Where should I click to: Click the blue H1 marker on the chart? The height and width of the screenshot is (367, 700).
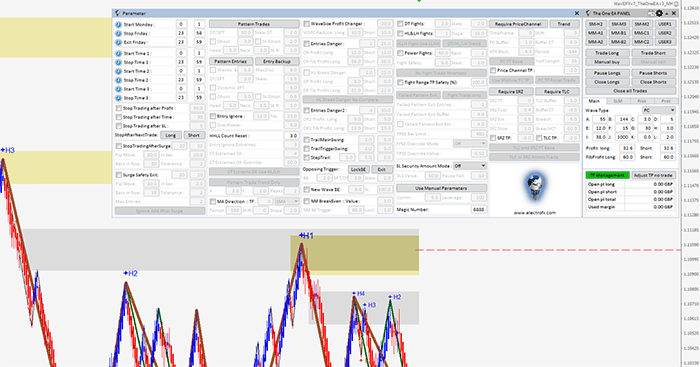click(x=307, y=236)
